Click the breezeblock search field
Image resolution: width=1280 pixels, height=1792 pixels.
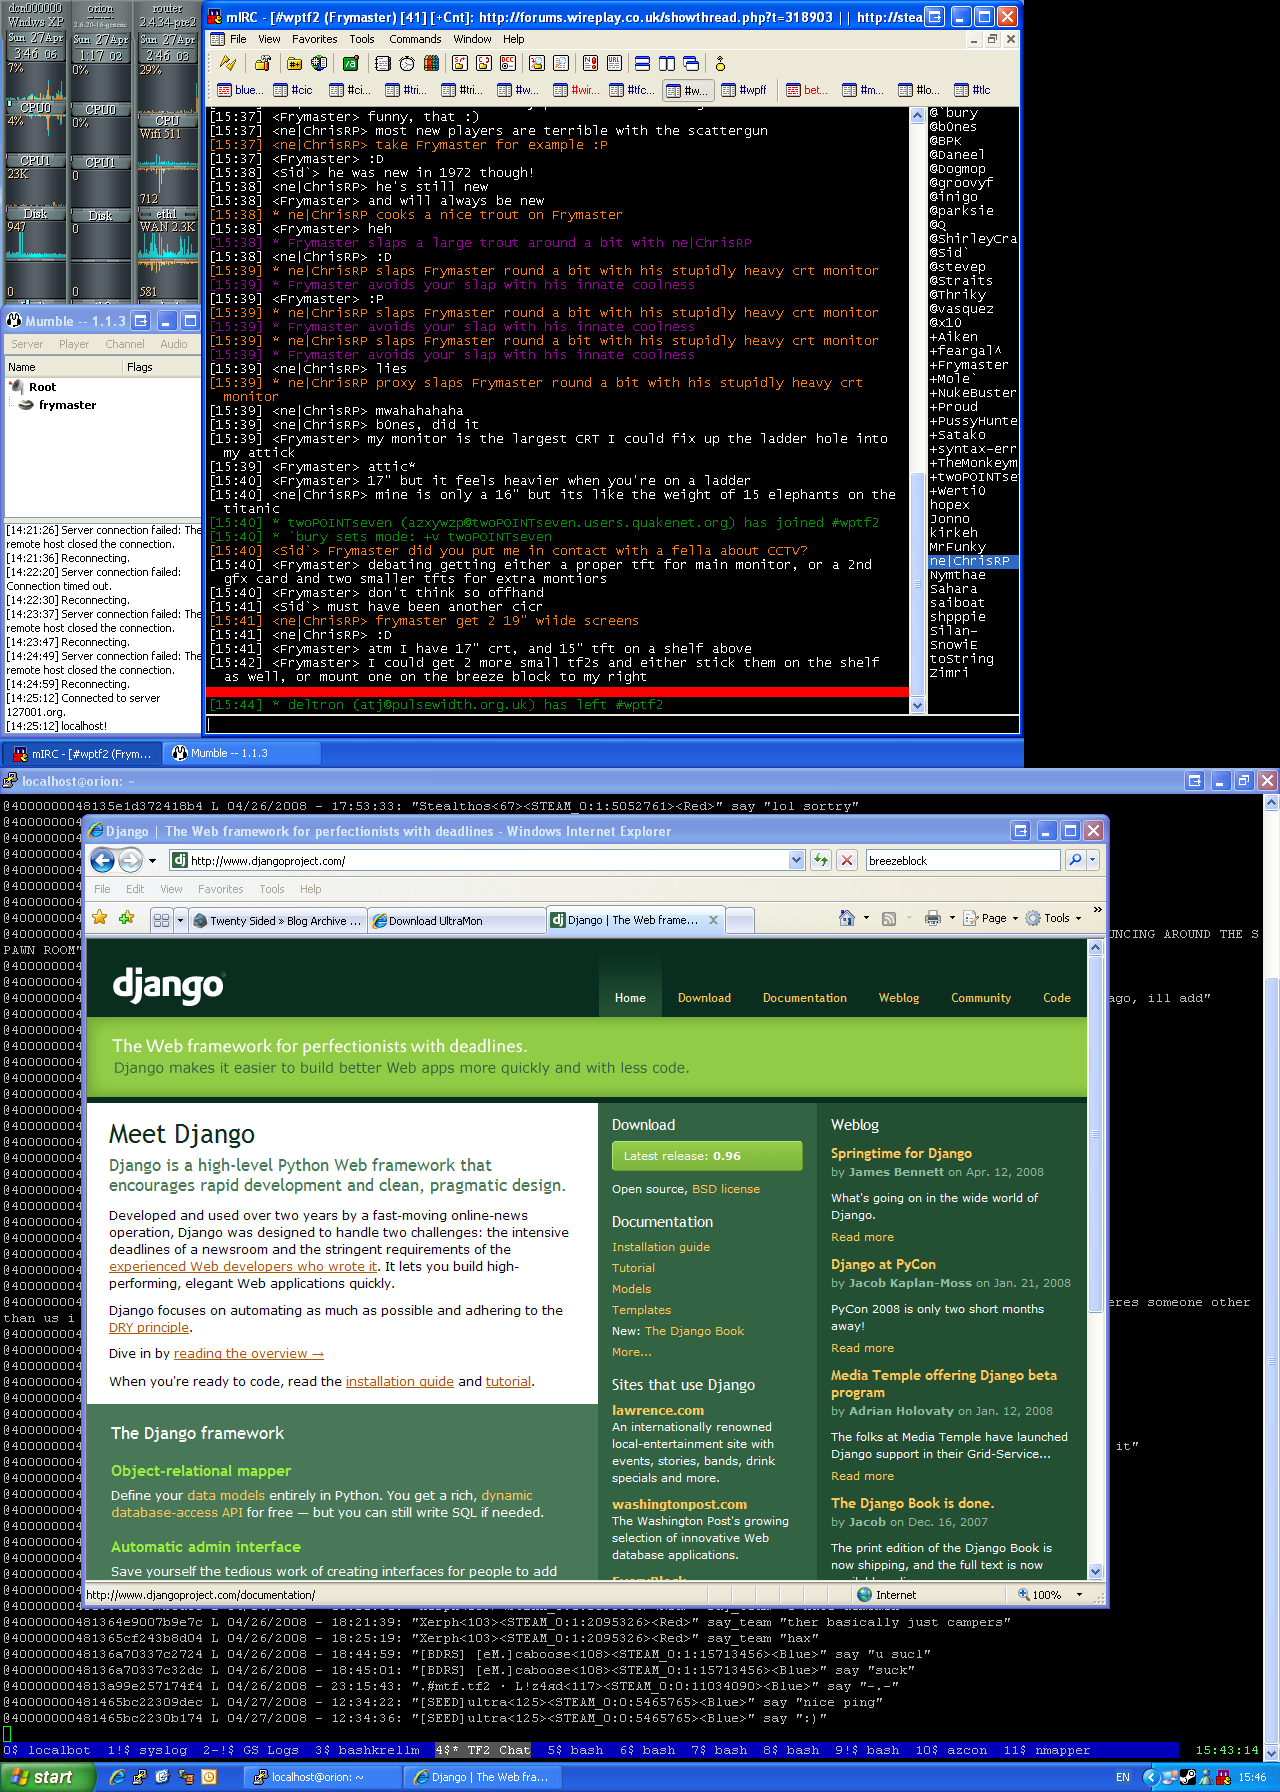pos(962,860)
